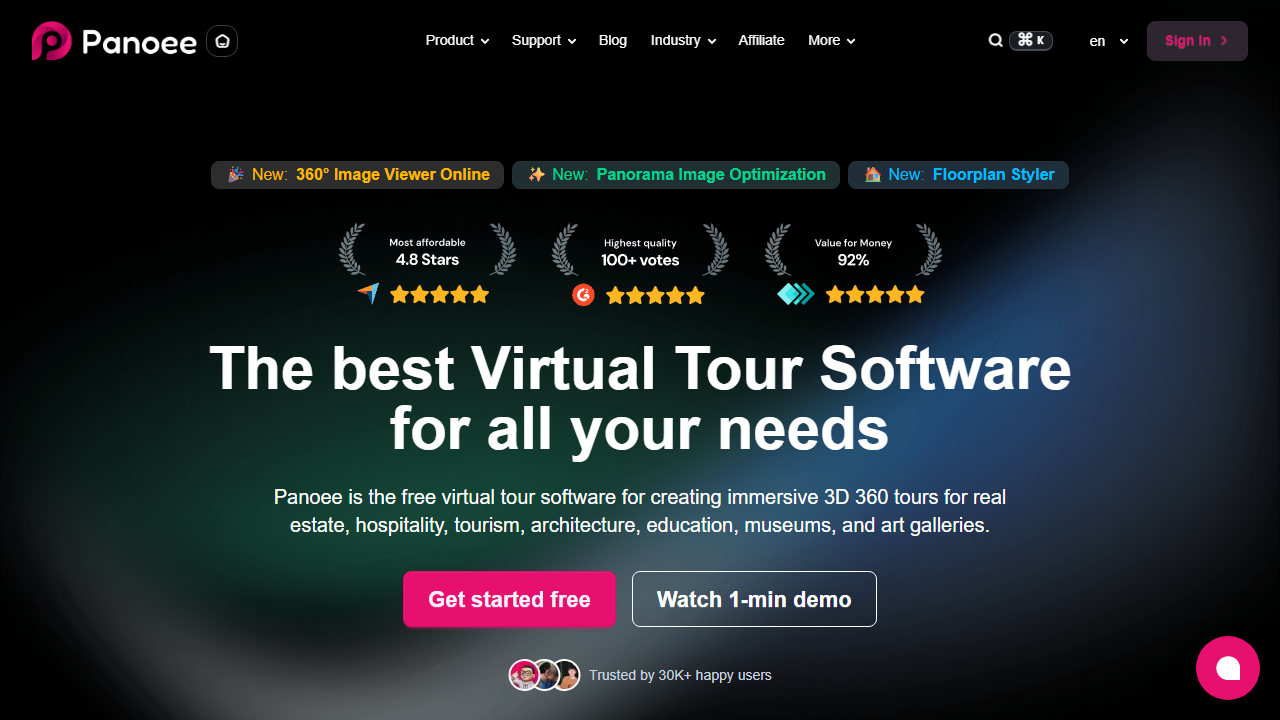The width and height of the screenshot is (1280, 720).
Task: Open the Affiliate page
Action: click(761, 41)
